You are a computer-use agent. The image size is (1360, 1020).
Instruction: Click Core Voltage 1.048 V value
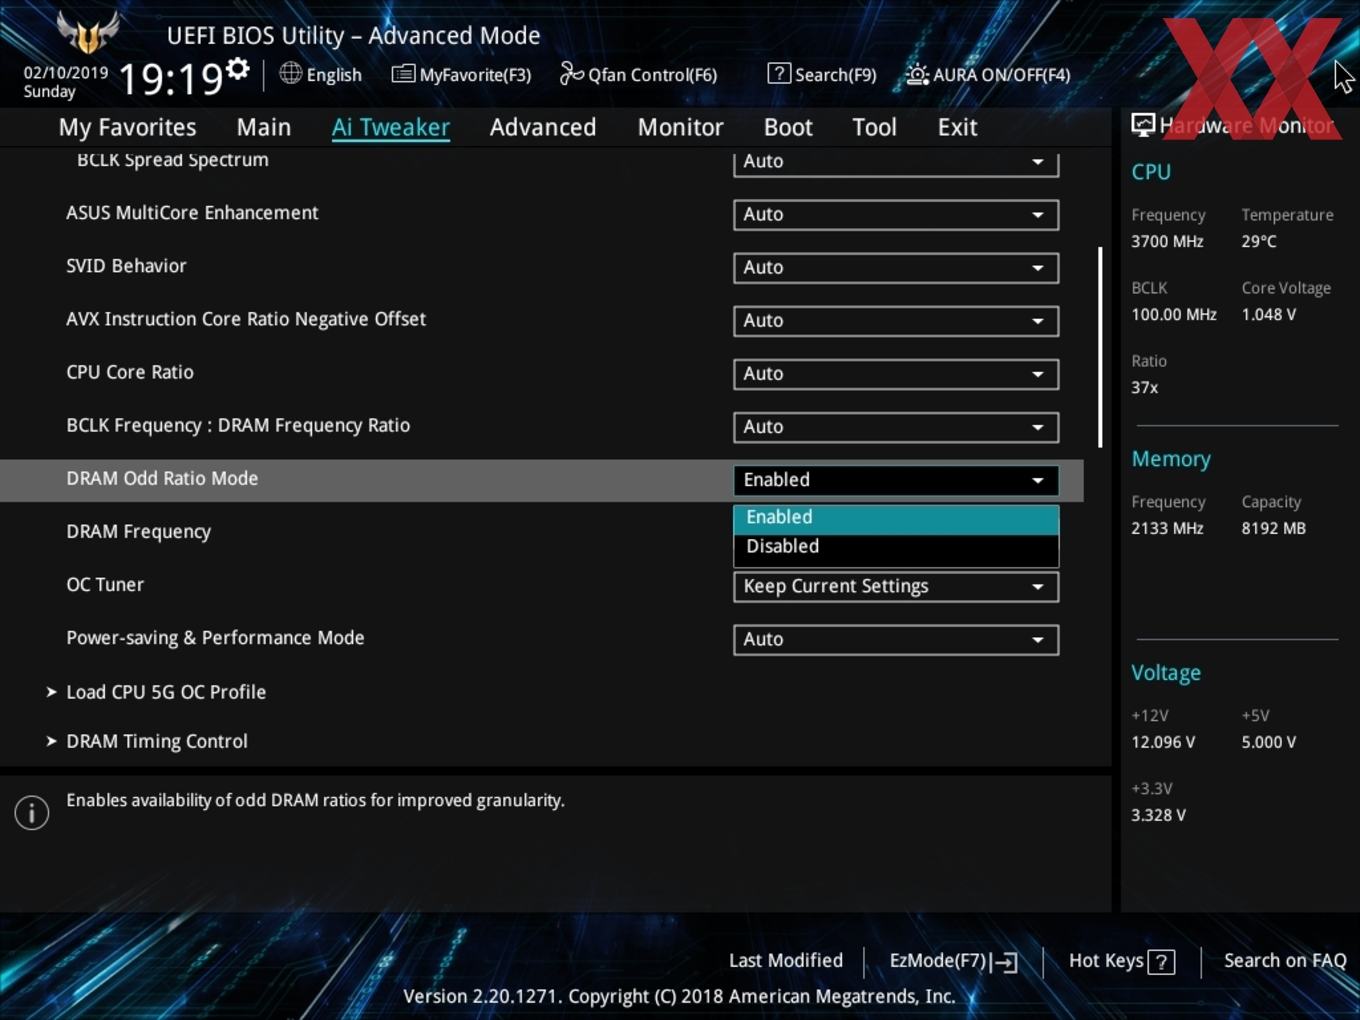click(1269, 314)
